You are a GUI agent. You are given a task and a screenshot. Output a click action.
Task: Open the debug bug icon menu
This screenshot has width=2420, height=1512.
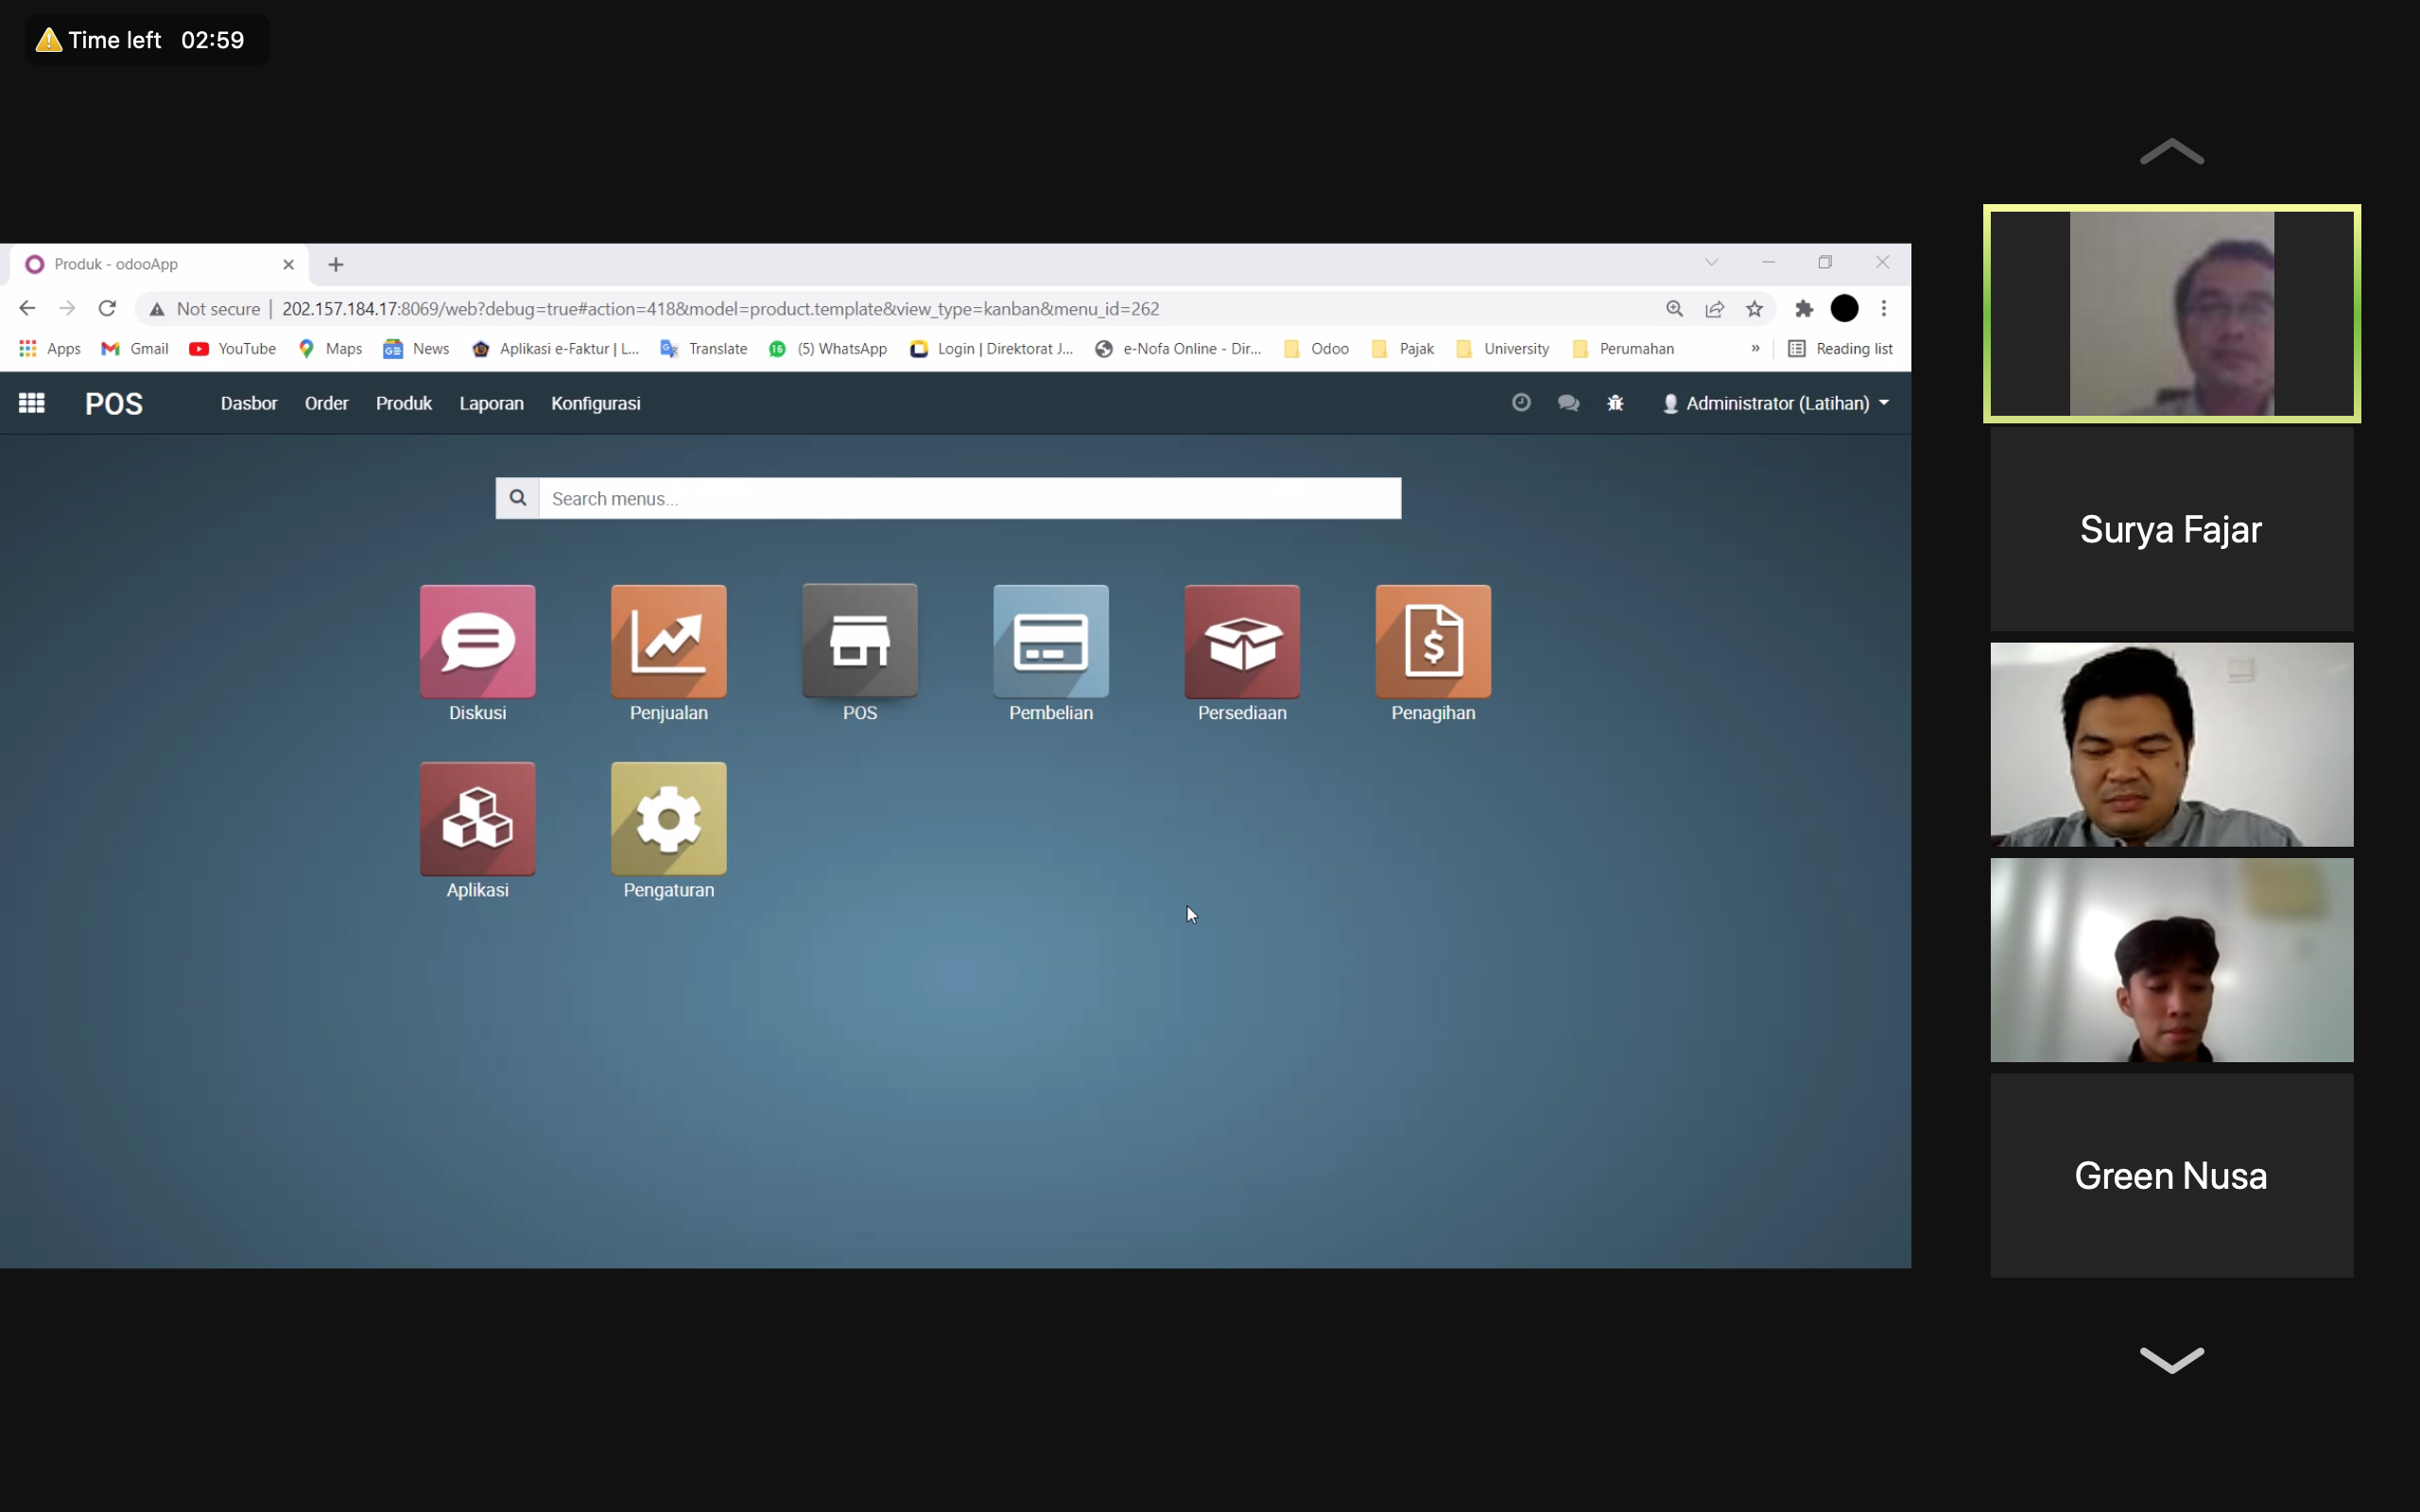pos(1615,403)
